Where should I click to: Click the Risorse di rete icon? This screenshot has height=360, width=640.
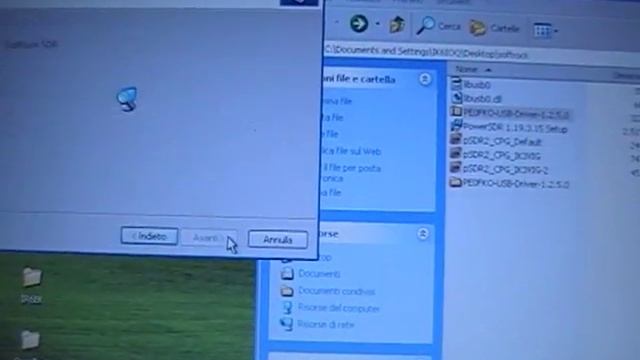pos(287,324)
